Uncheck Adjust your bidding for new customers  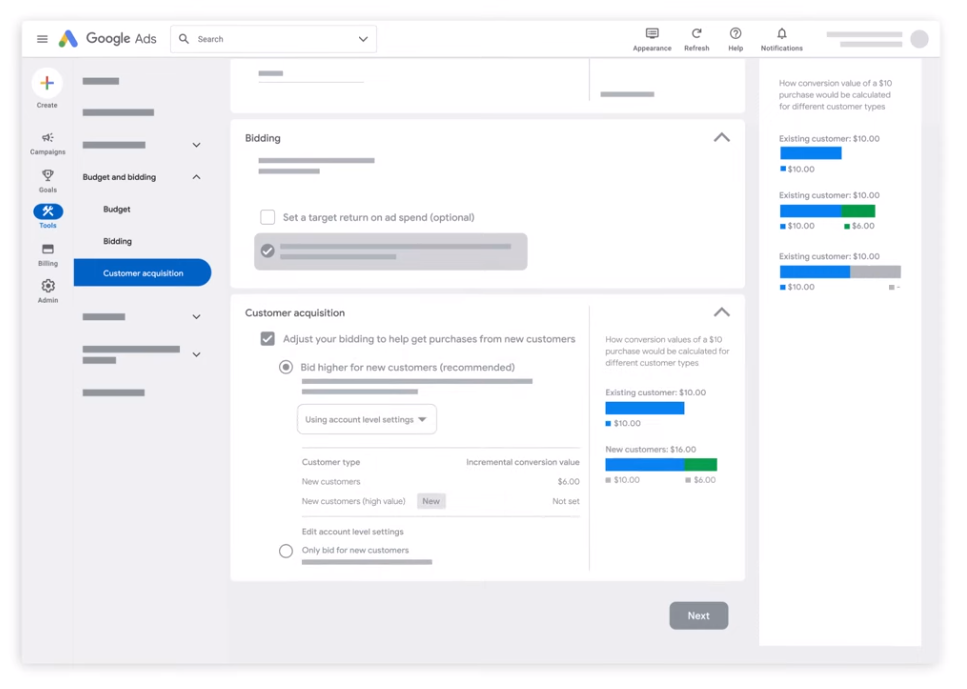pos(268,339)
